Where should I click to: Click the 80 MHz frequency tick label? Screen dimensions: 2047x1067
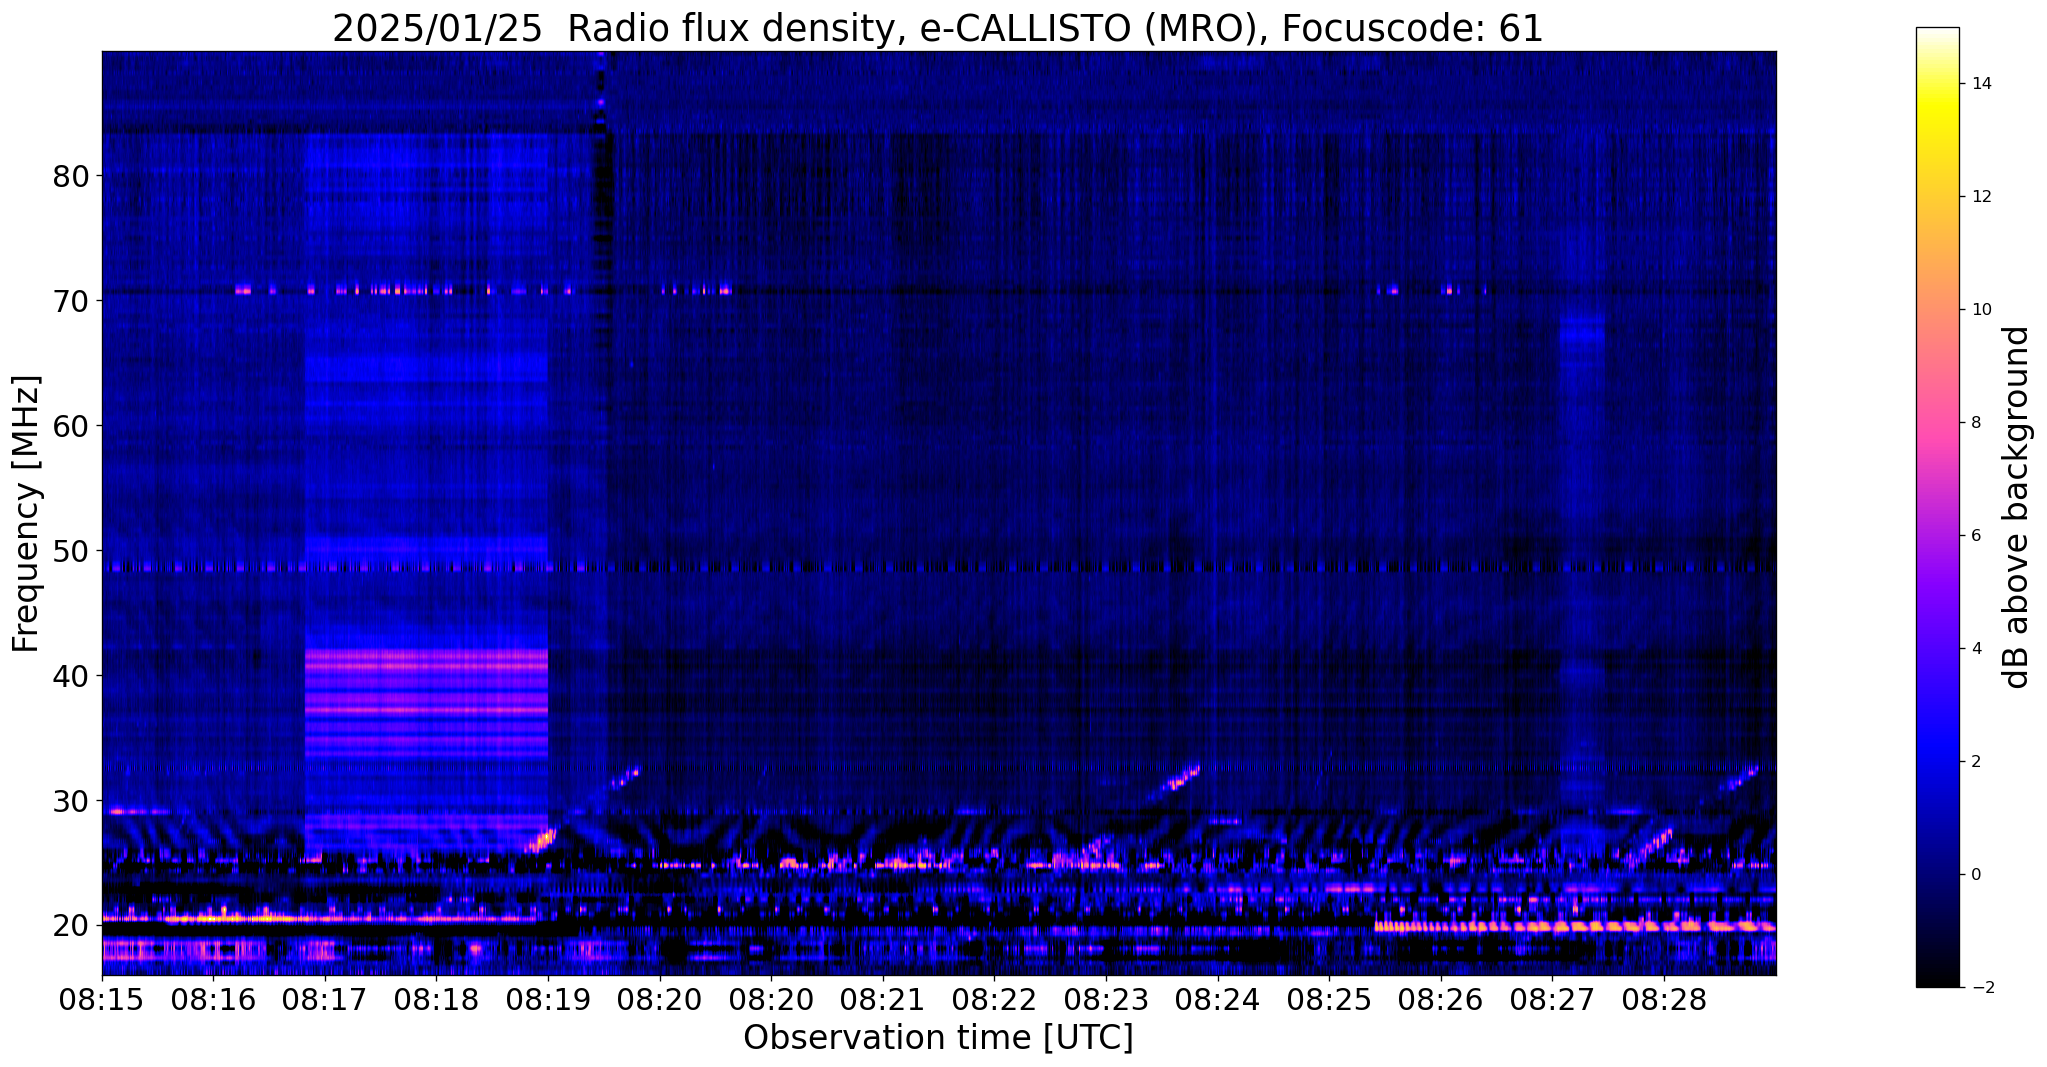click(71, 176)
